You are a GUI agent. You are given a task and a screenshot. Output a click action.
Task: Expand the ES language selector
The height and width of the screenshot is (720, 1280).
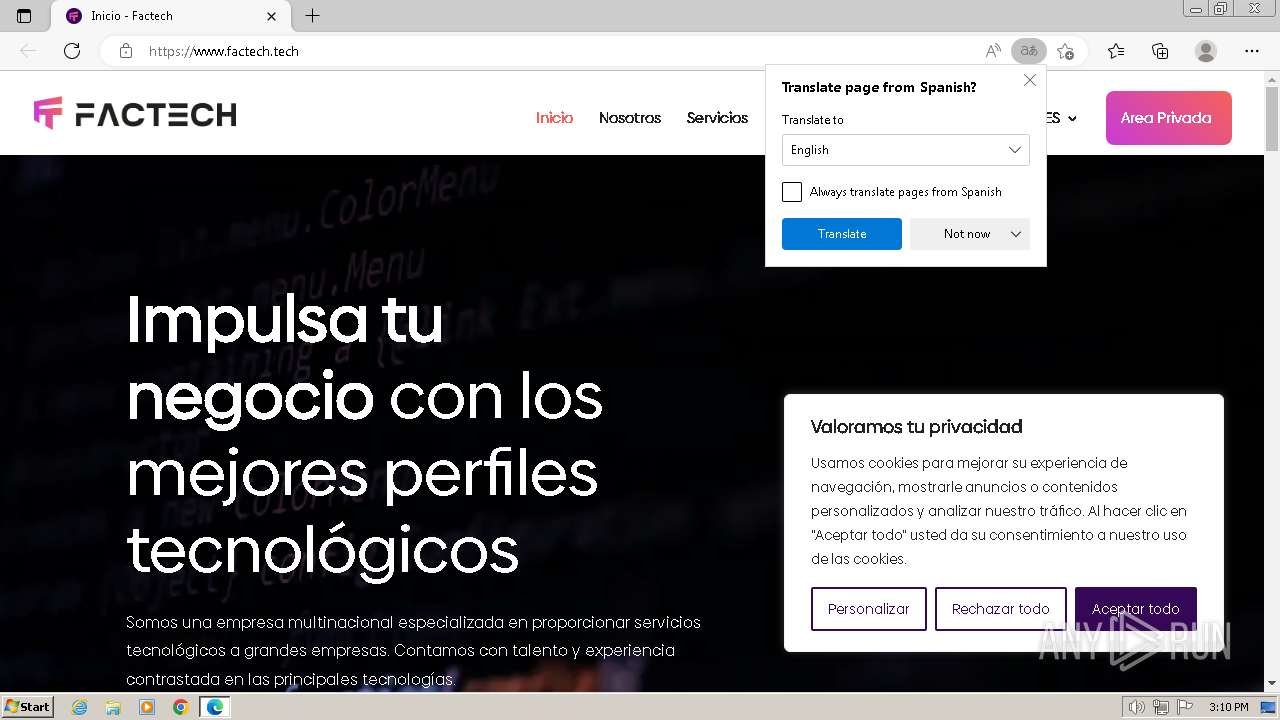(1062, 118)
